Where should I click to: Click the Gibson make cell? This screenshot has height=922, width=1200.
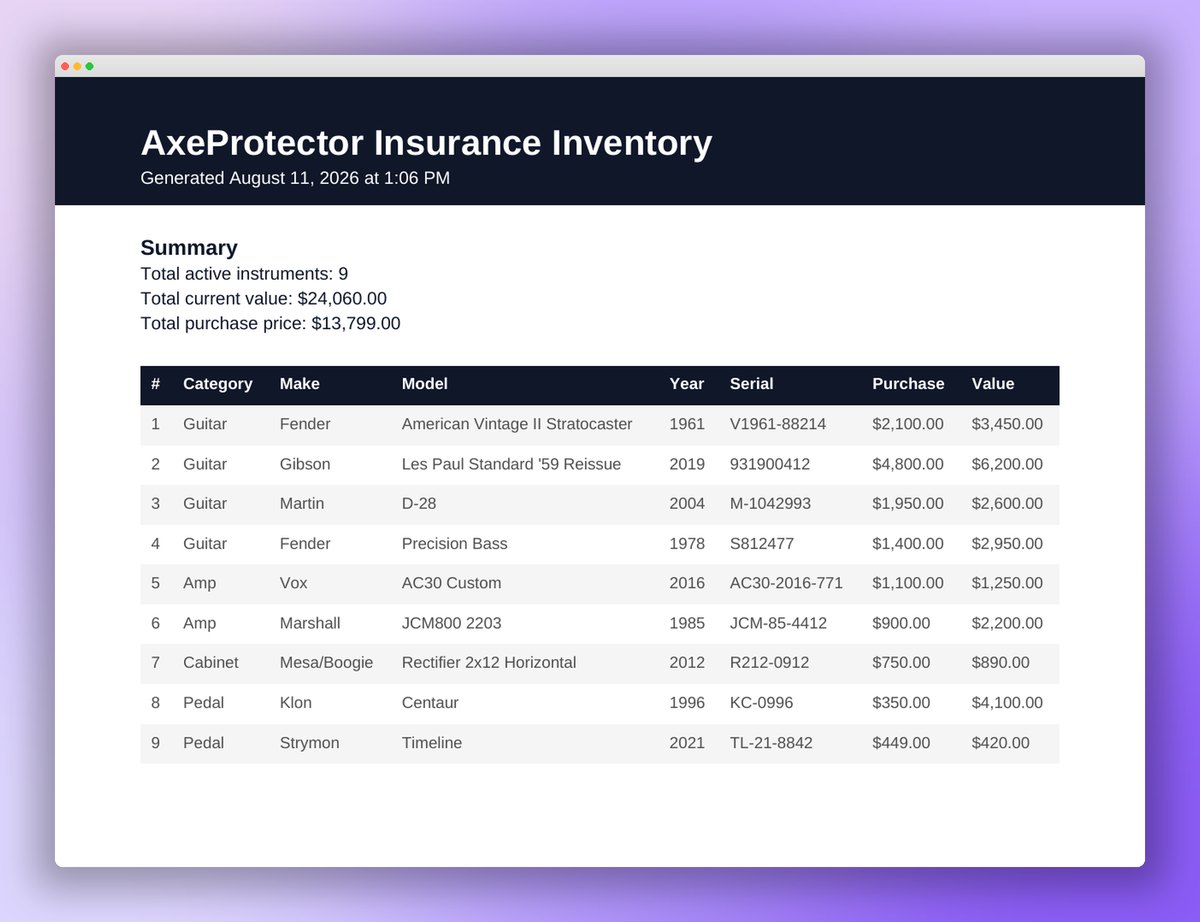pos(305,464)
